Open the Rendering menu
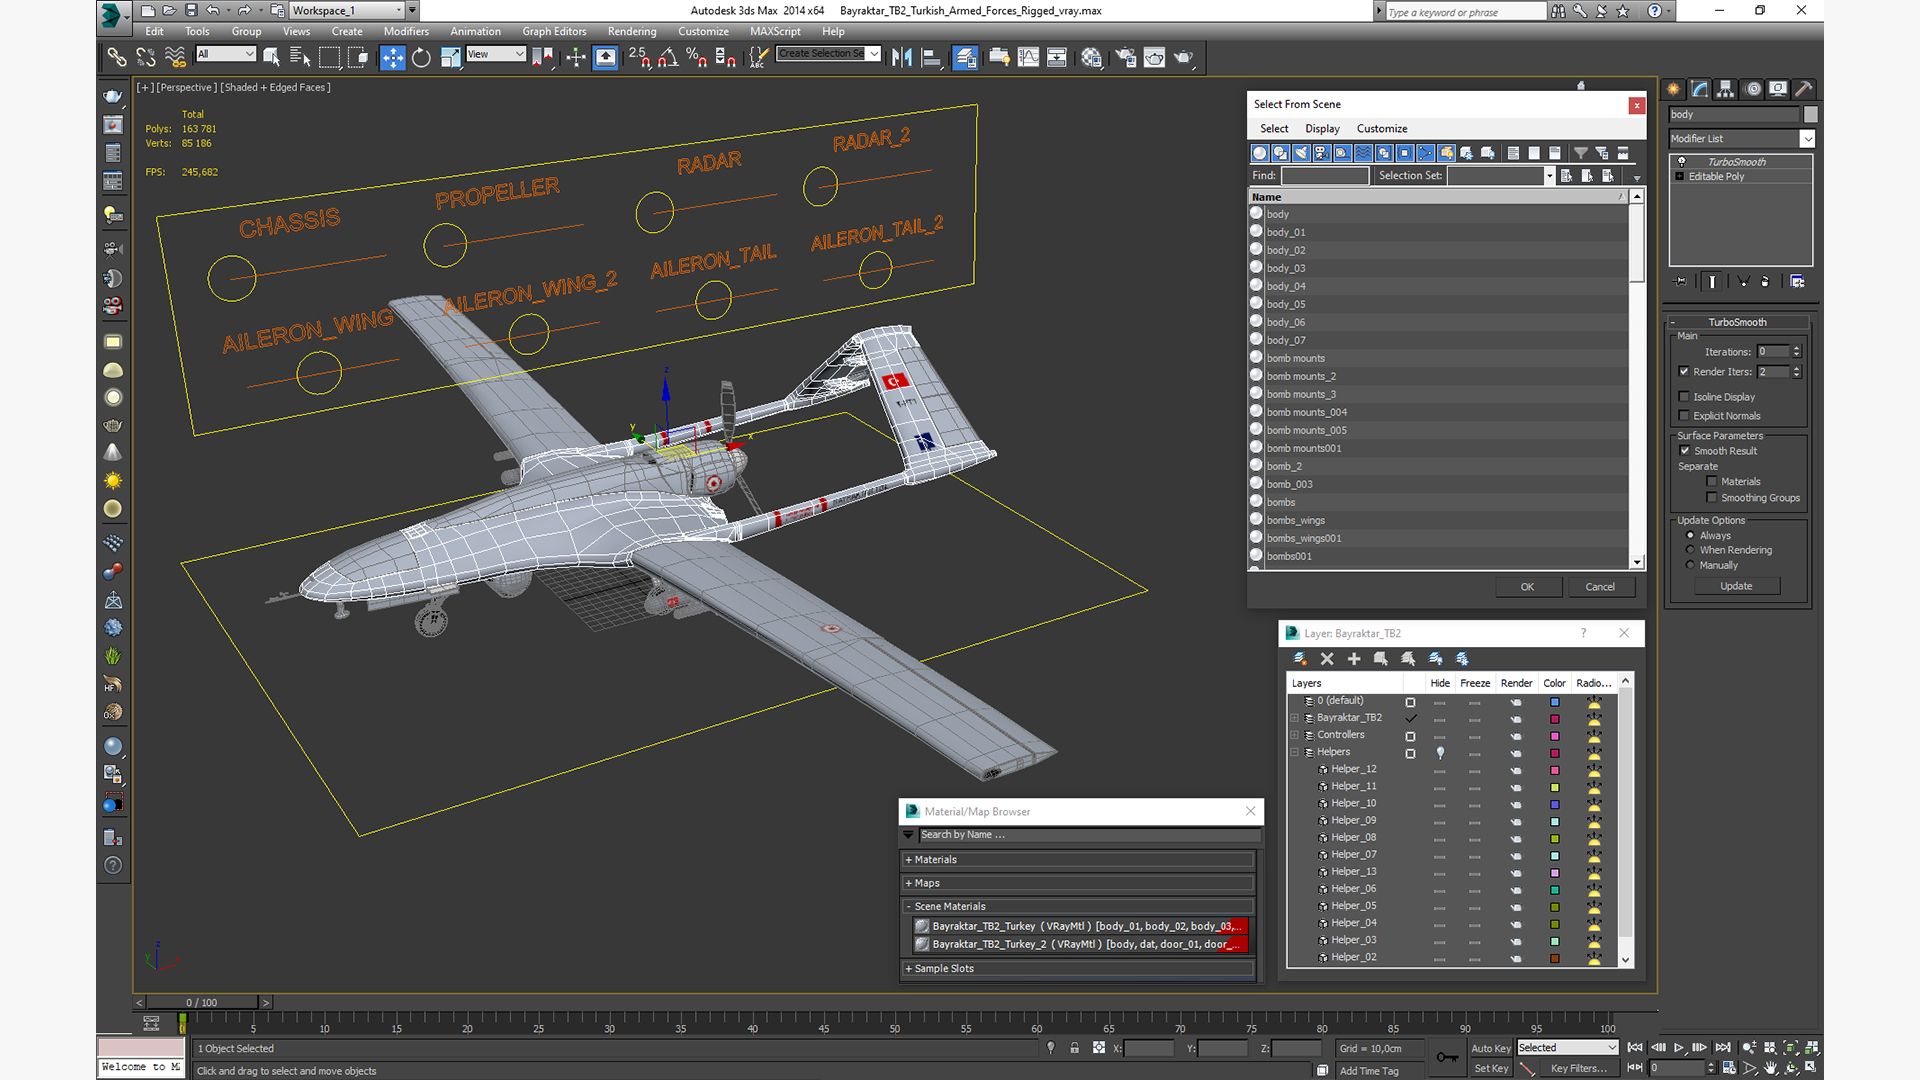This screenshot has width=1920, height=1080. point(632,31)
